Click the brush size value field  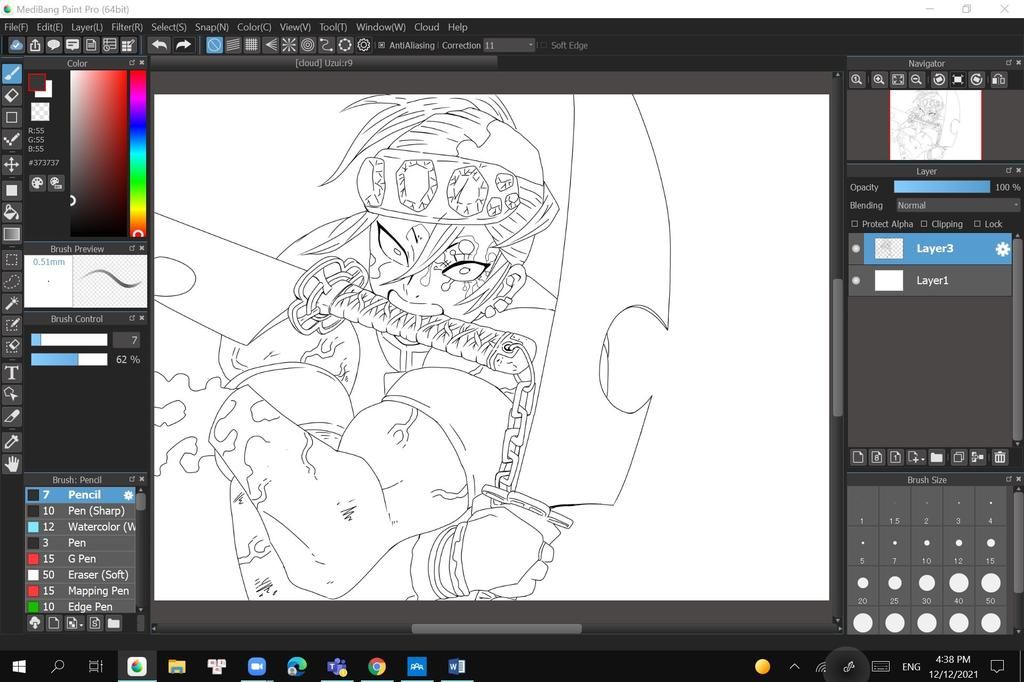(x=127, y=340)
